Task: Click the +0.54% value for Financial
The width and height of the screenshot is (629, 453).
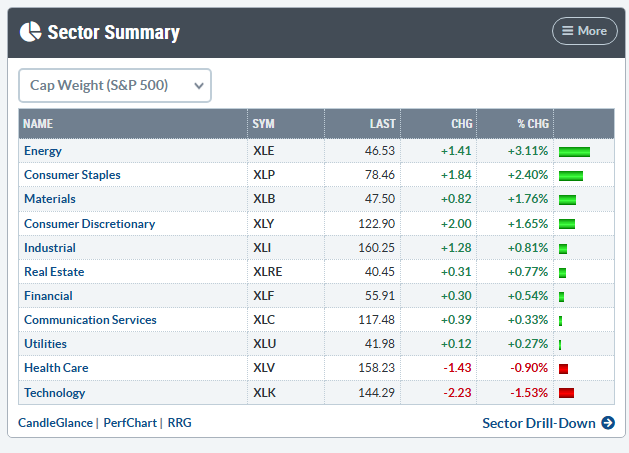Action: tap(528, 296)
